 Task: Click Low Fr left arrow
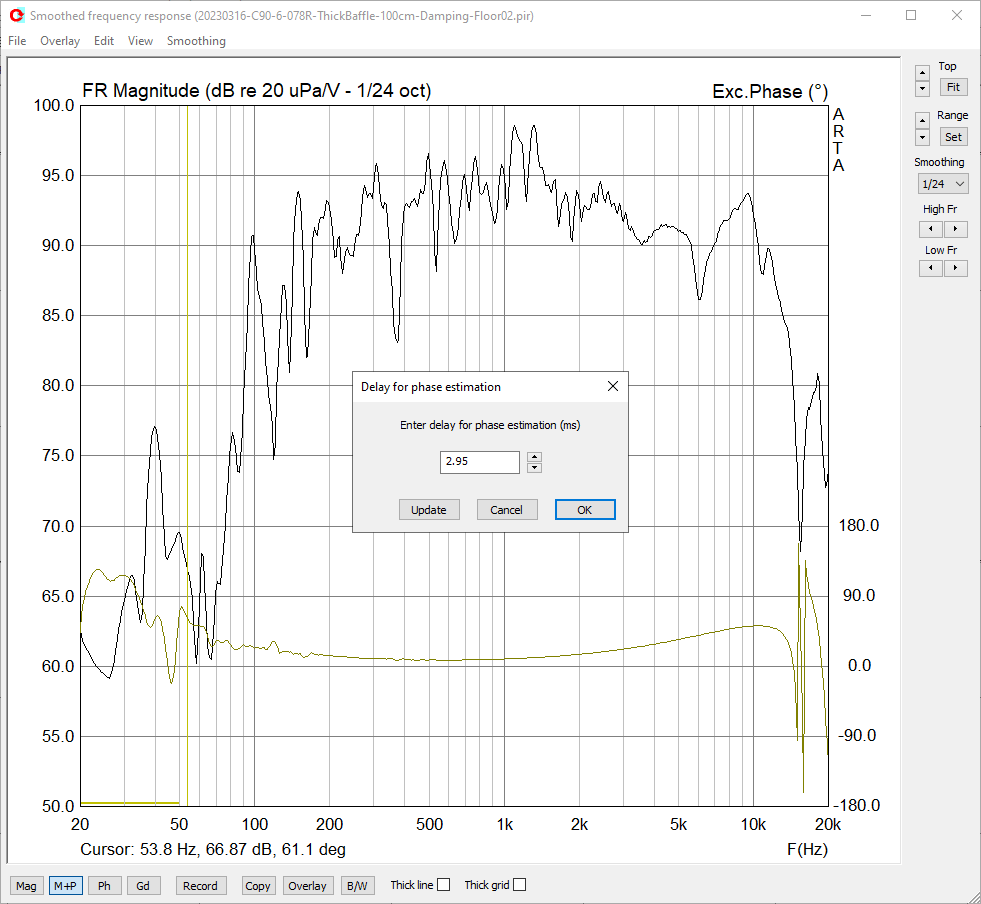click(930, 268)
